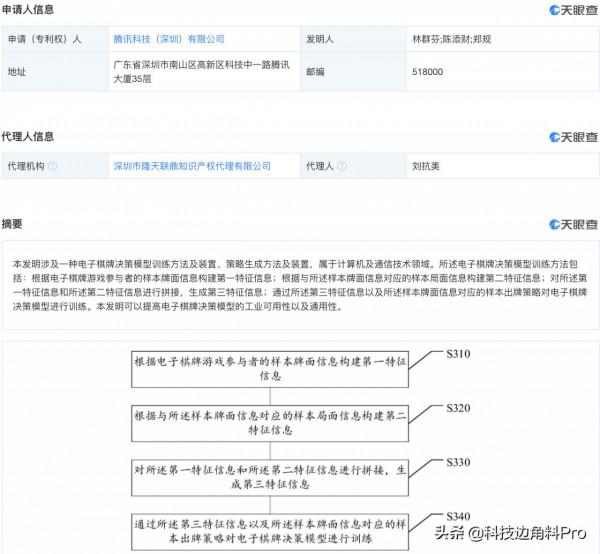Click the 代理人信息 section heading

pos(28,137)
